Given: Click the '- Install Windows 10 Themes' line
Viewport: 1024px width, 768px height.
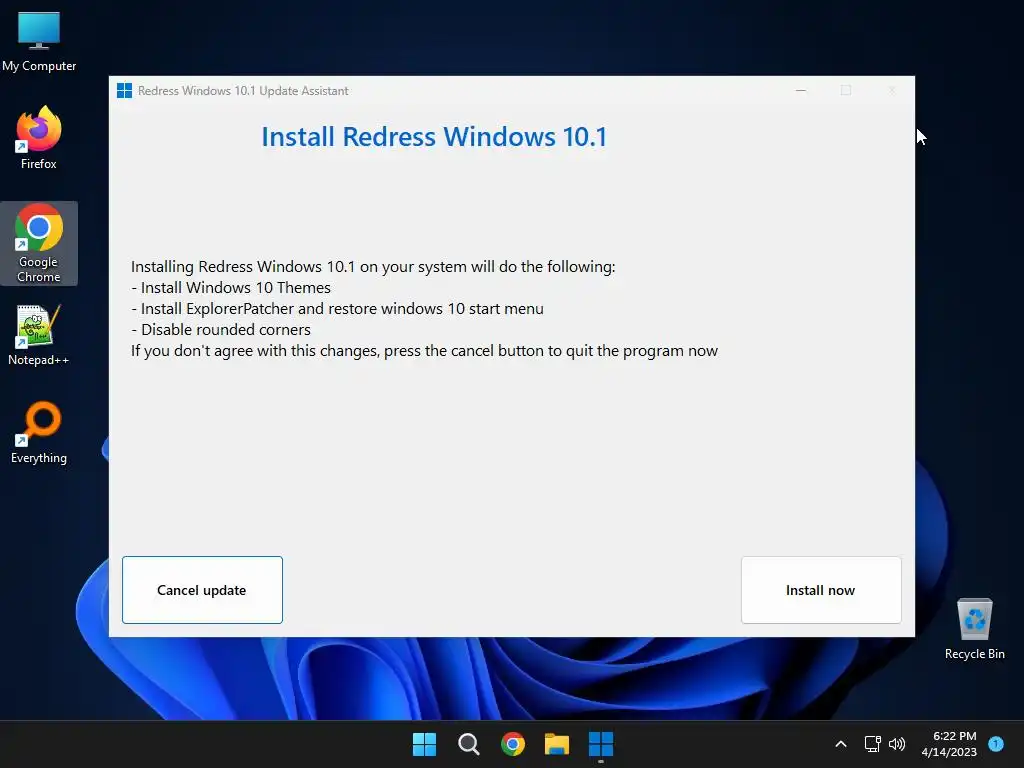Looking at the screenshot, I should point(231,288).
